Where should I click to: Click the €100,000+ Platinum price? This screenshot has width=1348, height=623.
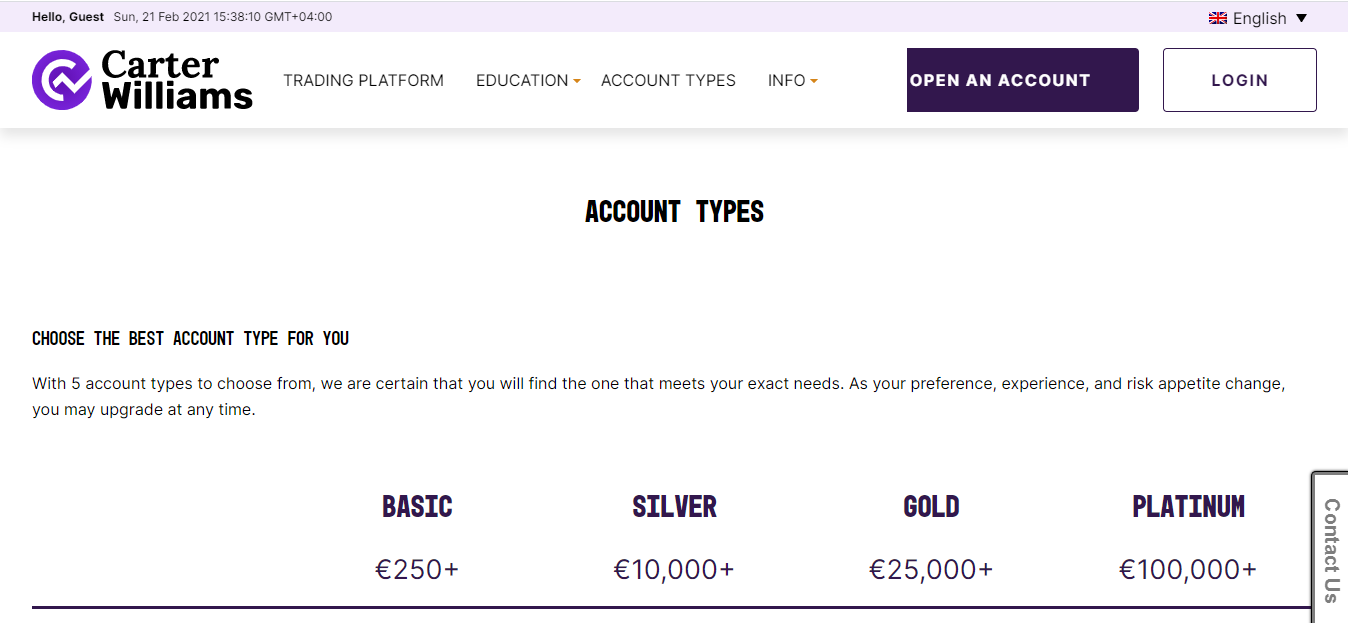[1188, 569]
